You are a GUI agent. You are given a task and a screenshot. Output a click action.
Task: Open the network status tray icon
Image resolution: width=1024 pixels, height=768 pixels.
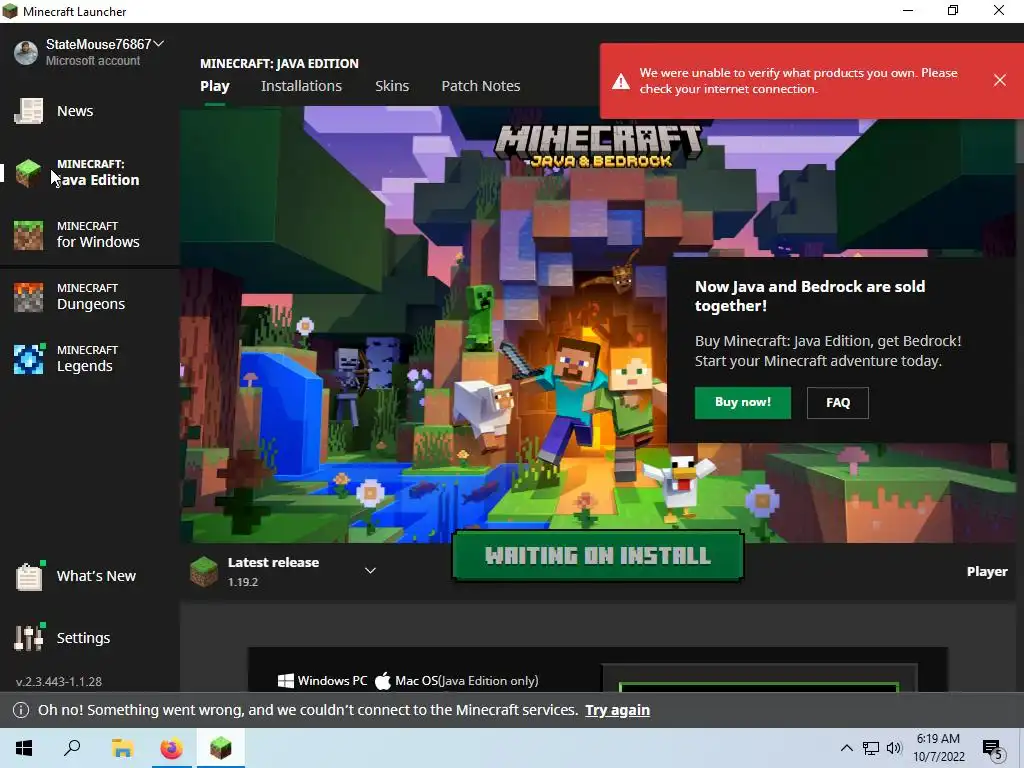[x=871, y=748]
